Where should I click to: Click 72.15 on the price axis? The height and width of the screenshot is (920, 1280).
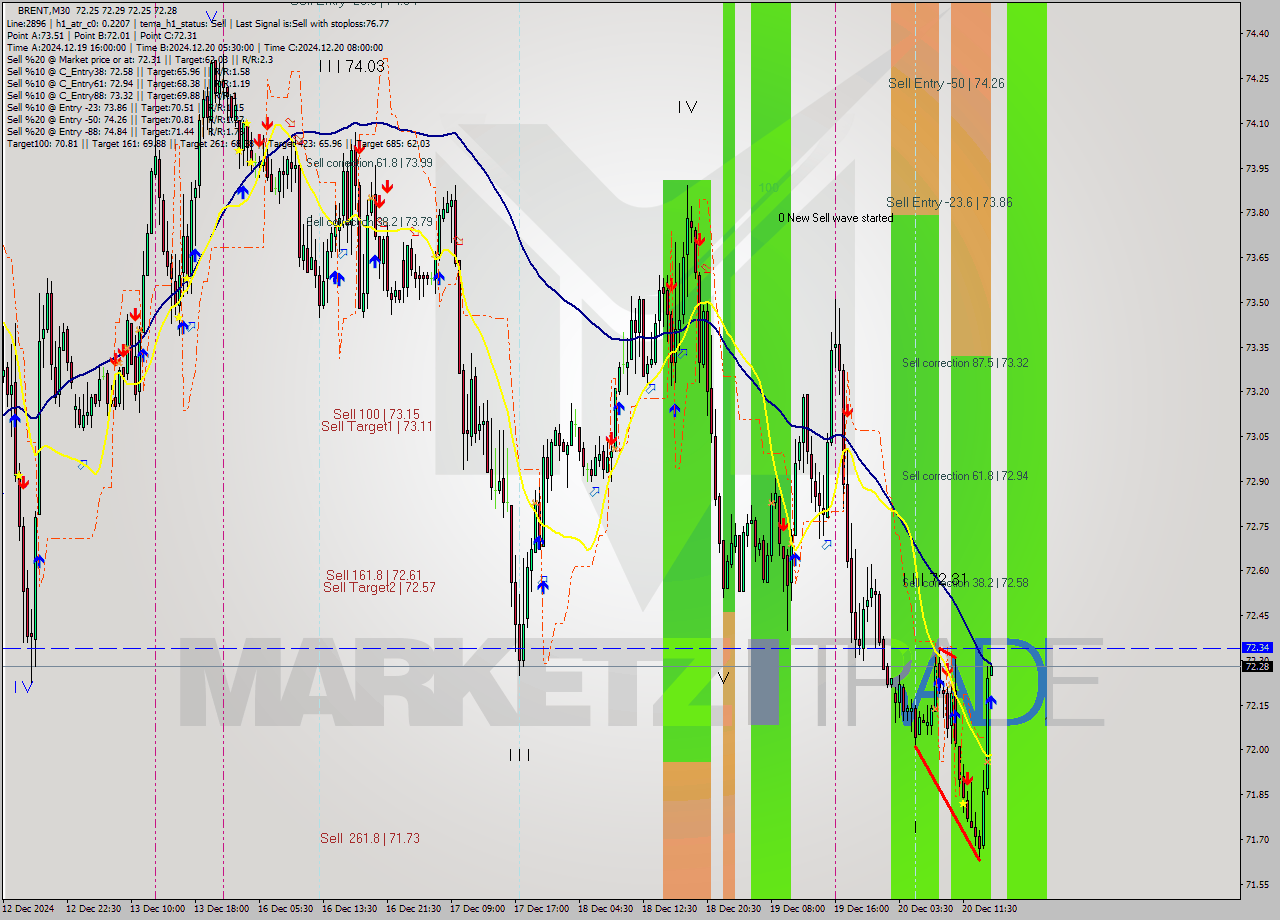[x=1257, y=705]
